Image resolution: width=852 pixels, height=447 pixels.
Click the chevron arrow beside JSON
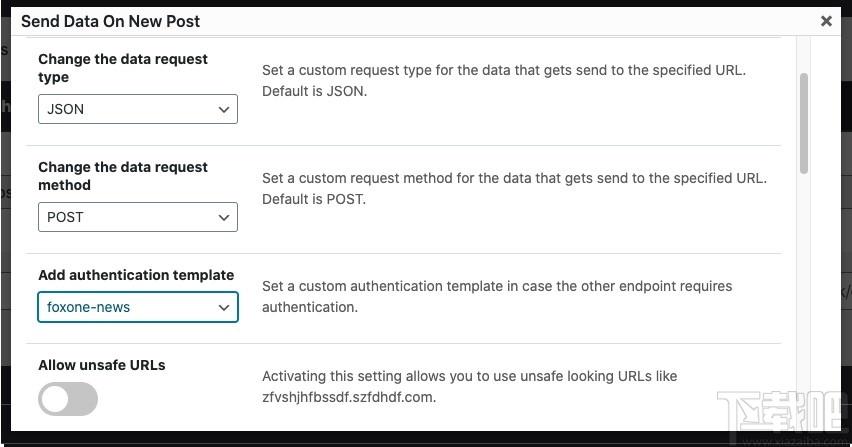coord(223,110)
